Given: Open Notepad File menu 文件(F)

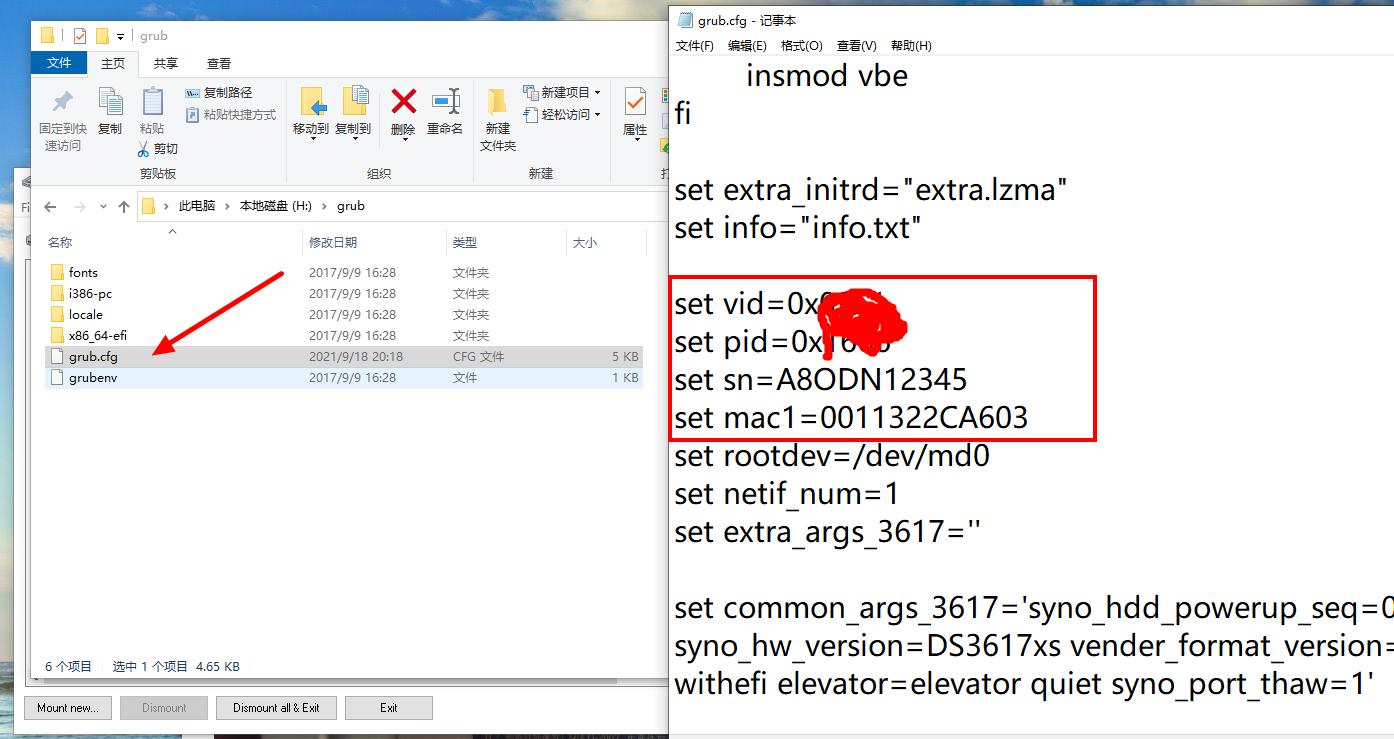Looking at the screenshot, I should (695, 46).
